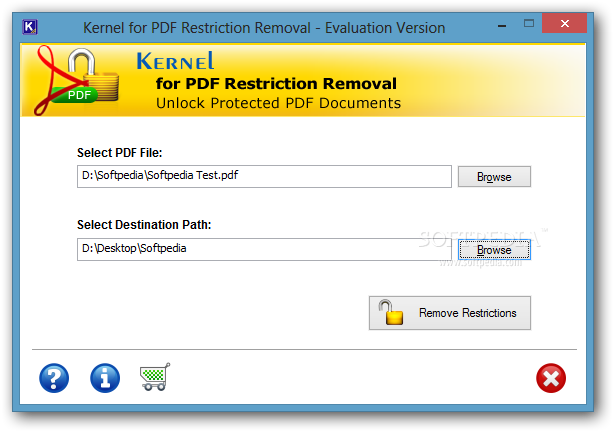The width and height of the screenshot is (614, 432).
Task: Click the 'Select PDF File:' label
Action: (119, 152)
